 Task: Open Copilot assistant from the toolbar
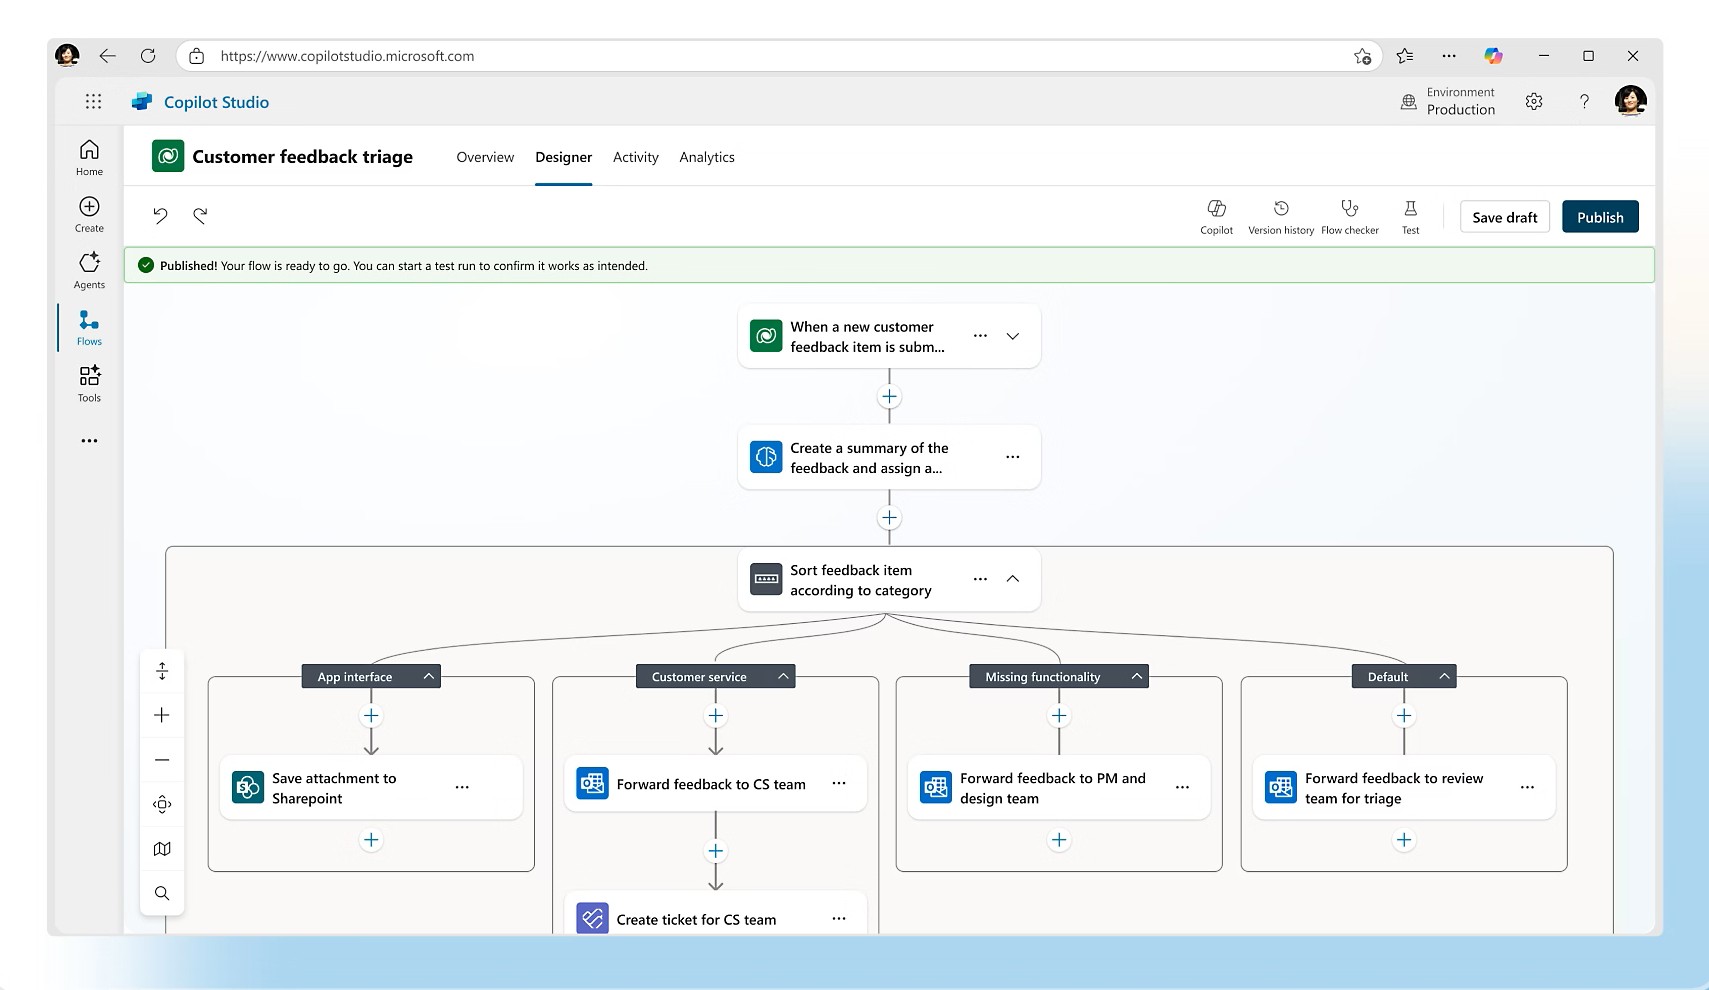tap(1216, 216)
